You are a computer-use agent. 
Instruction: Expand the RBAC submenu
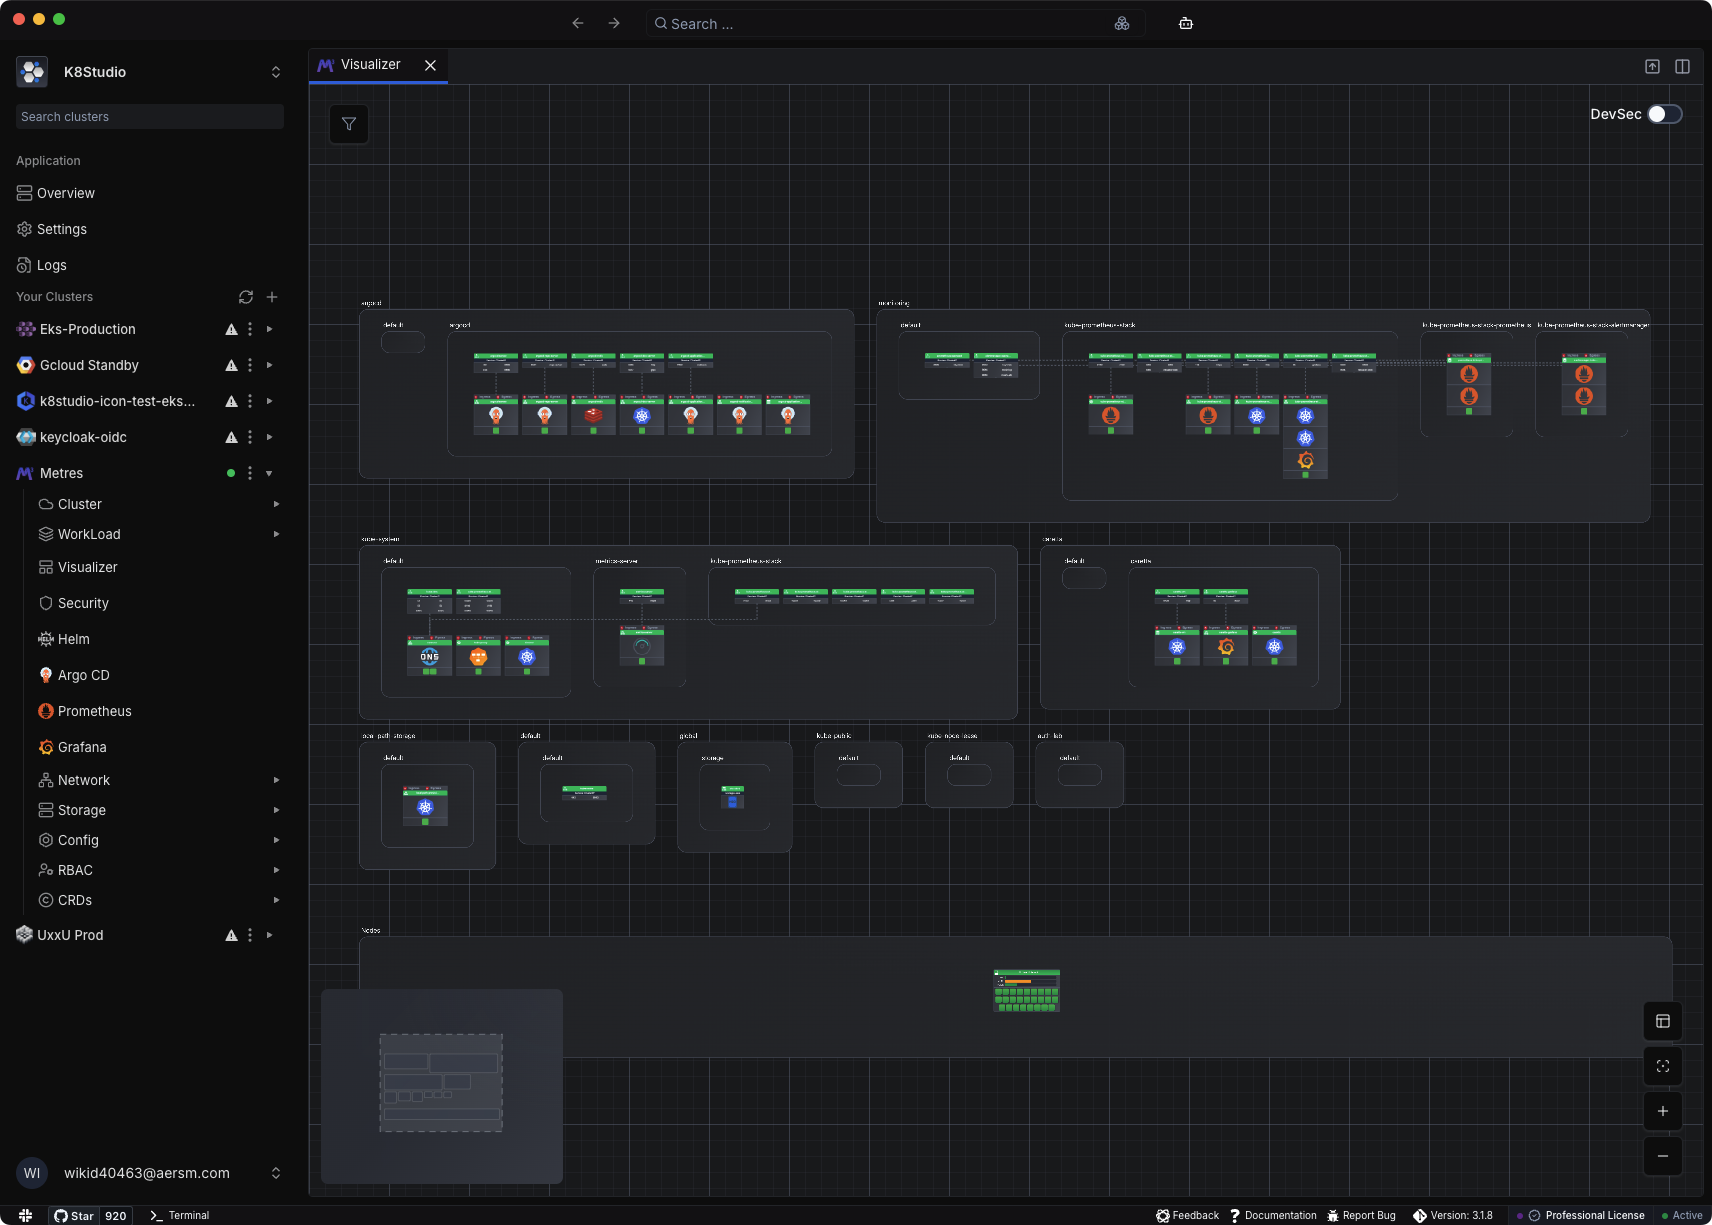[x=276, y=870]
